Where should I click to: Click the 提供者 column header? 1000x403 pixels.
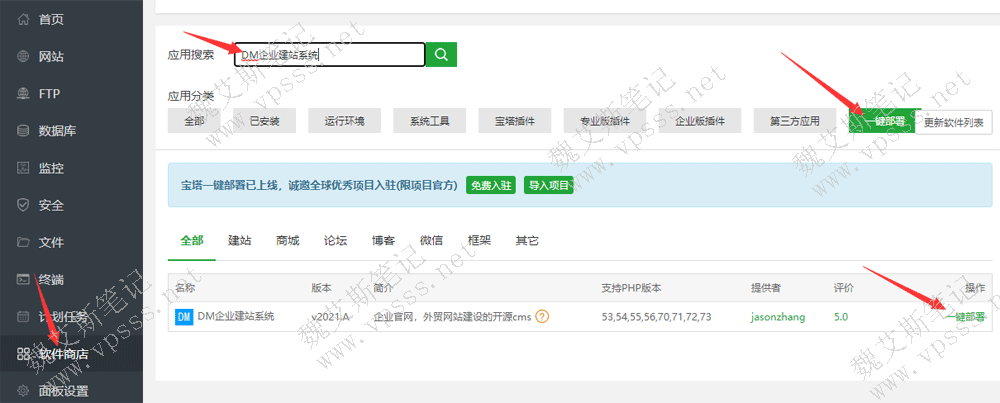click(x=765, y=288)
